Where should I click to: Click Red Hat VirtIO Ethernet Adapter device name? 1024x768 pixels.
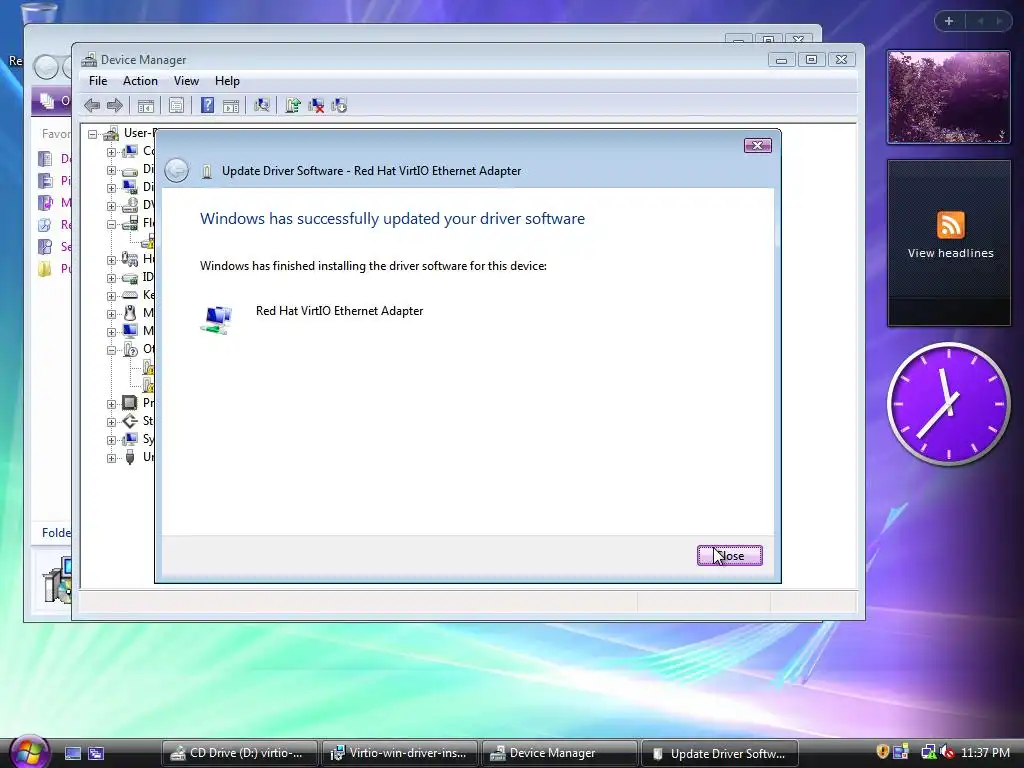coord(340,311)
